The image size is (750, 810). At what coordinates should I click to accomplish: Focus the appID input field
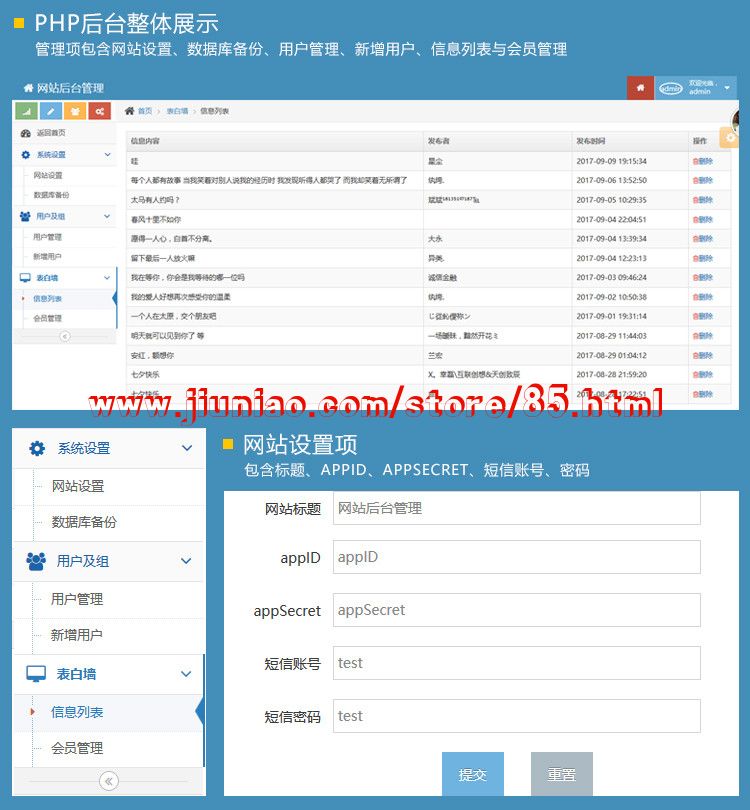coord(517,557)
